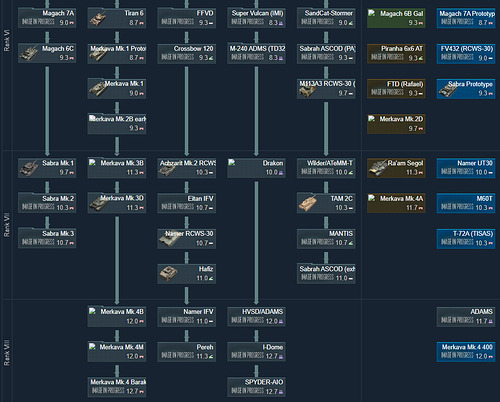500x402 pixels.
Task: Open the M113A3 RCWS-30 vehicle card
Action: tap(326, 89)
